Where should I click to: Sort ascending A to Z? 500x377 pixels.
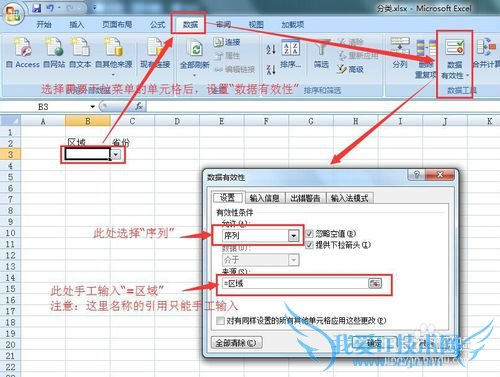click(x=271, y=49)
